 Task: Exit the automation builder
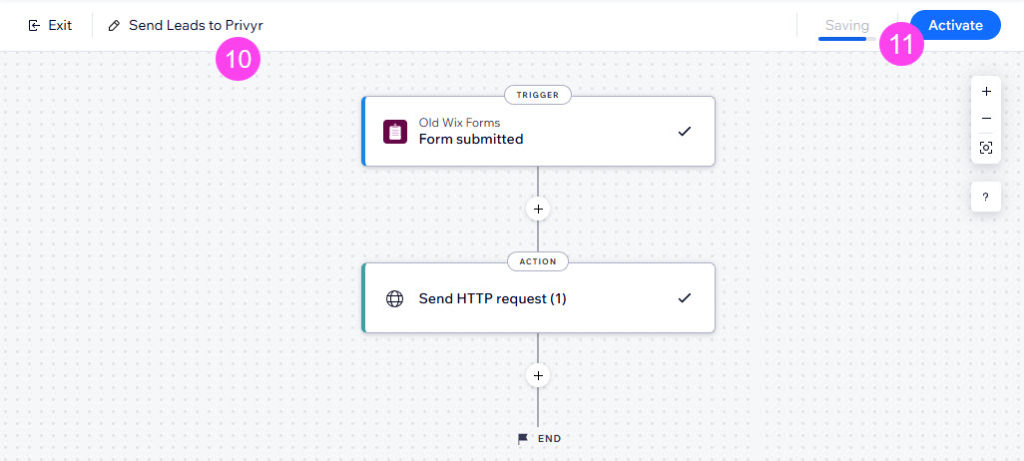(50, 25)
